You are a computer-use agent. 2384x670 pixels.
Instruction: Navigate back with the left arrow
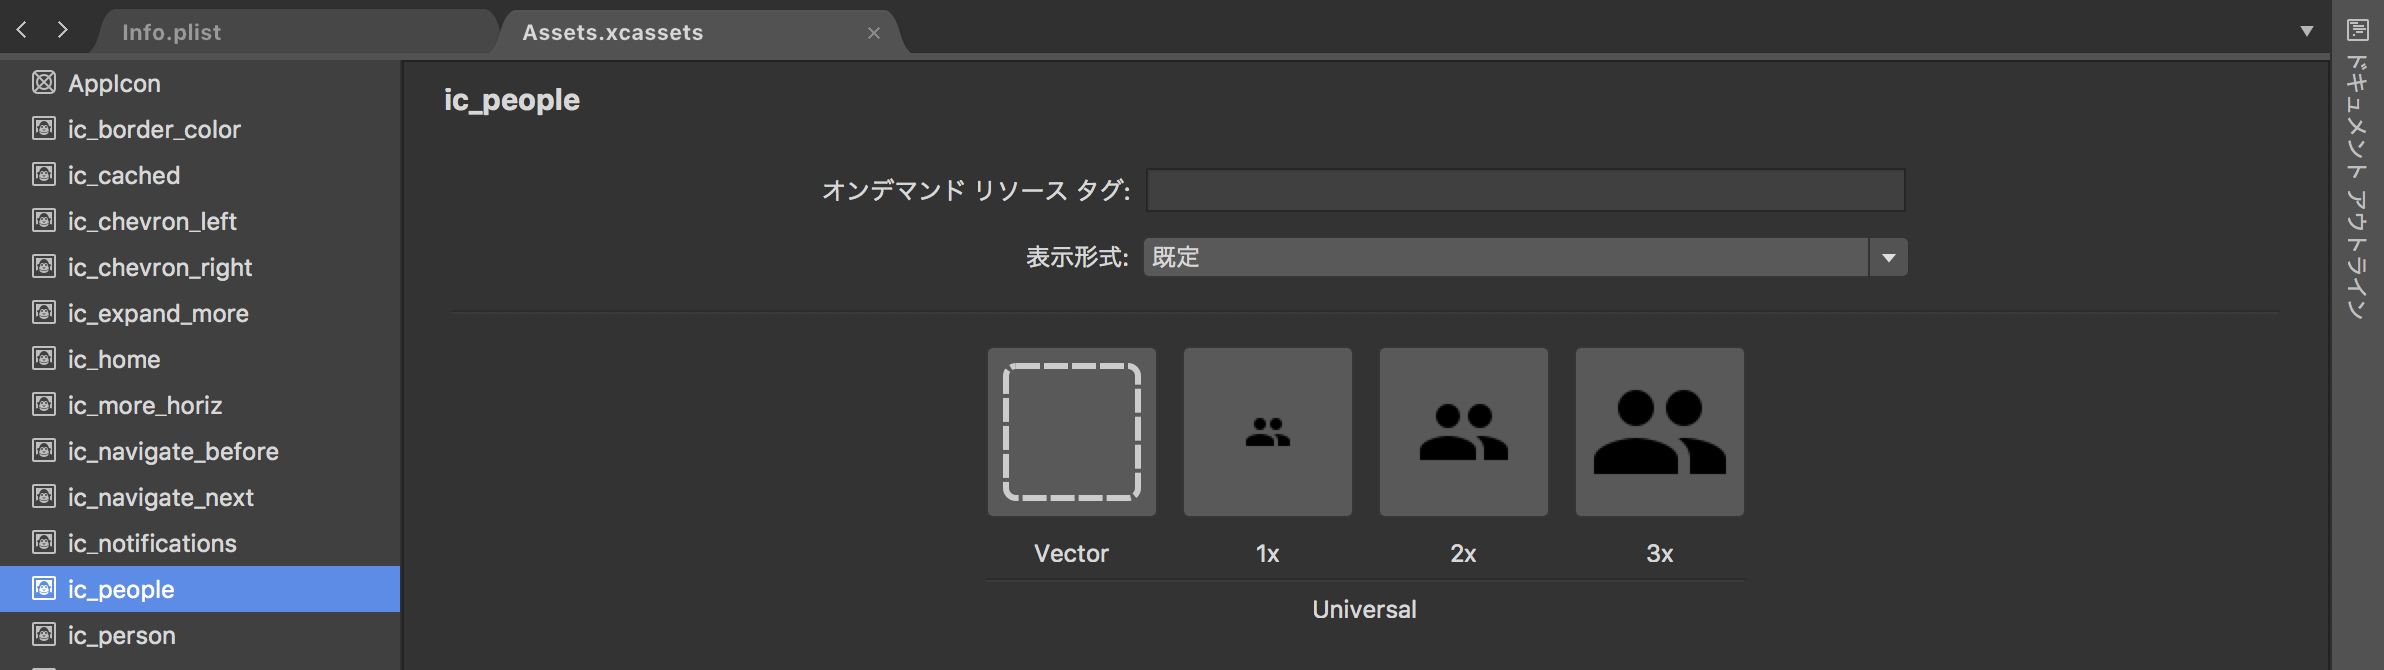(21, 30)
